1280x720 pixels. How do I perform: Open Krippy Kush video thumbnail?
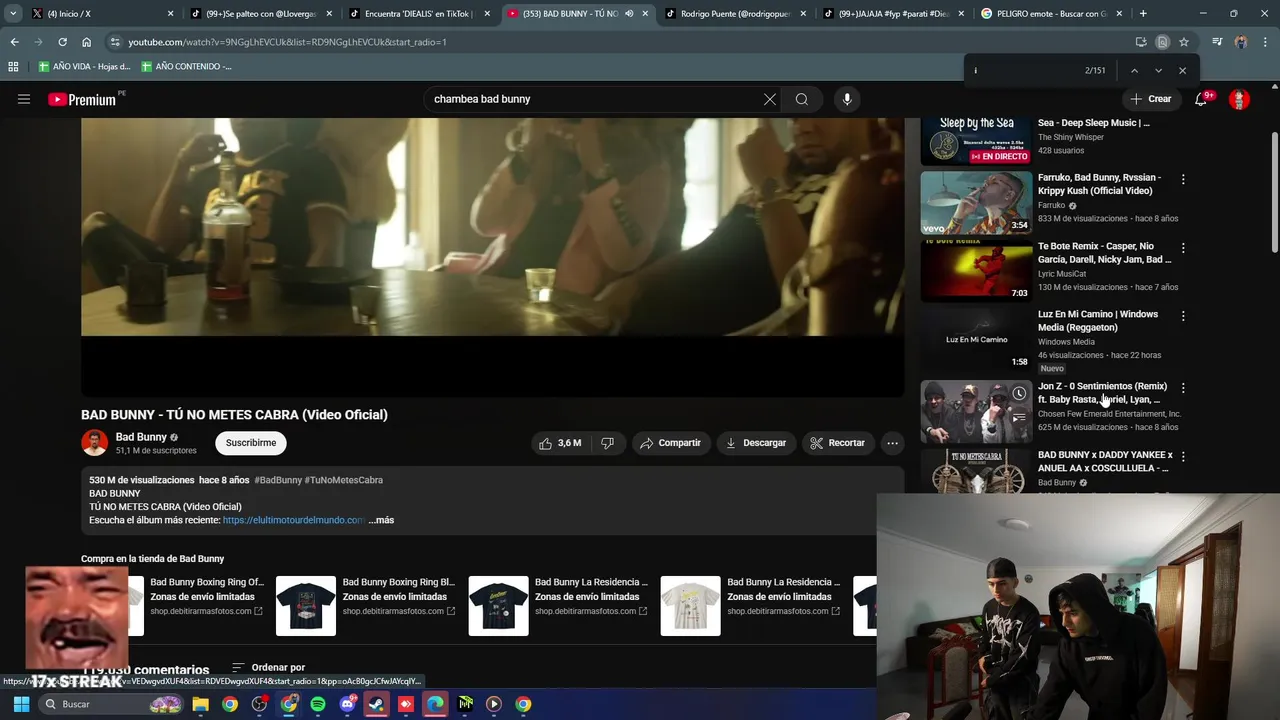(976, 202)
